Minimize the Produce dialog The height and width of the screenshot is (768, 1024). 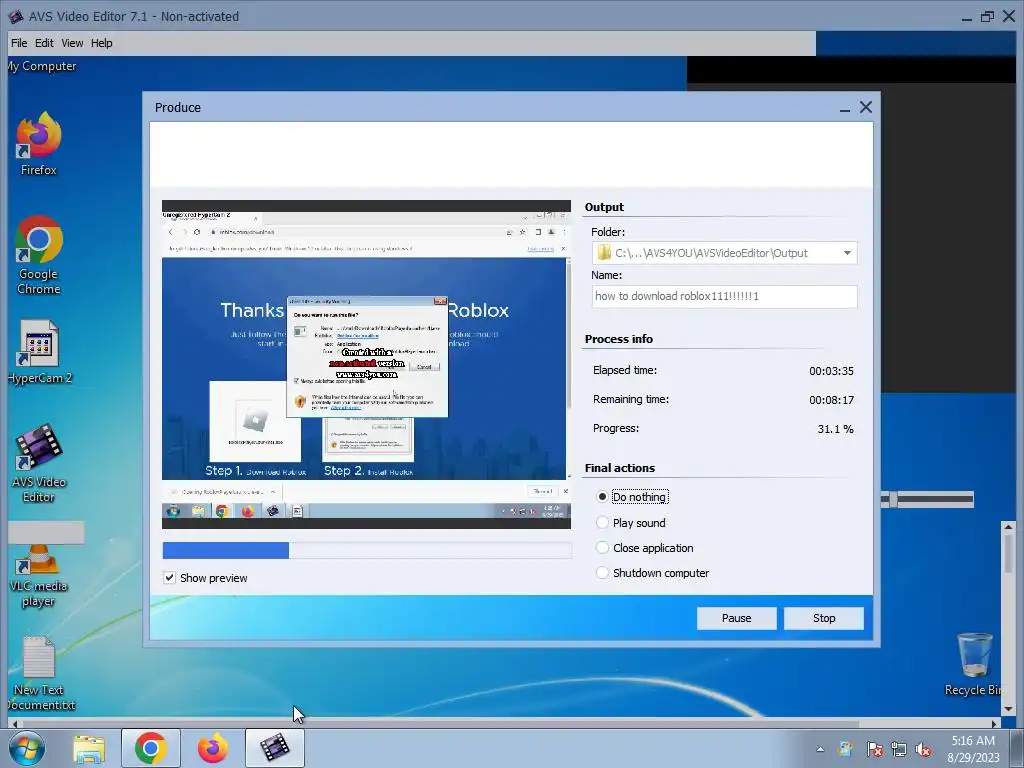click(x=844, y=108)
